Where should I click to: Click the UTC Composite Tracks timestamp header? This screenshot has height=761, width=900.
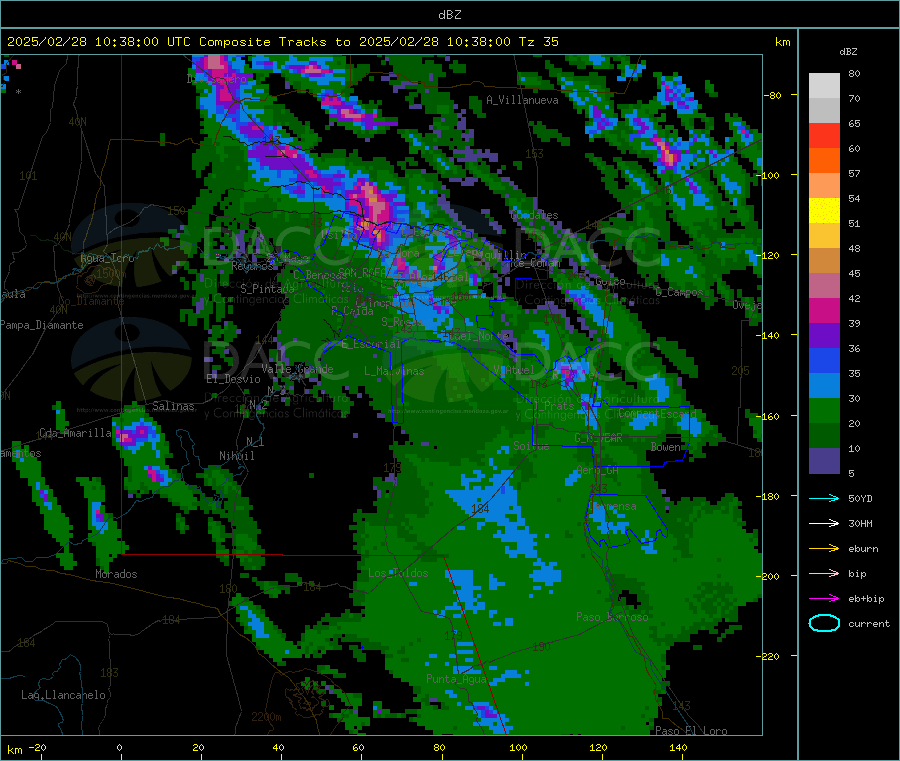click(282, 41)
